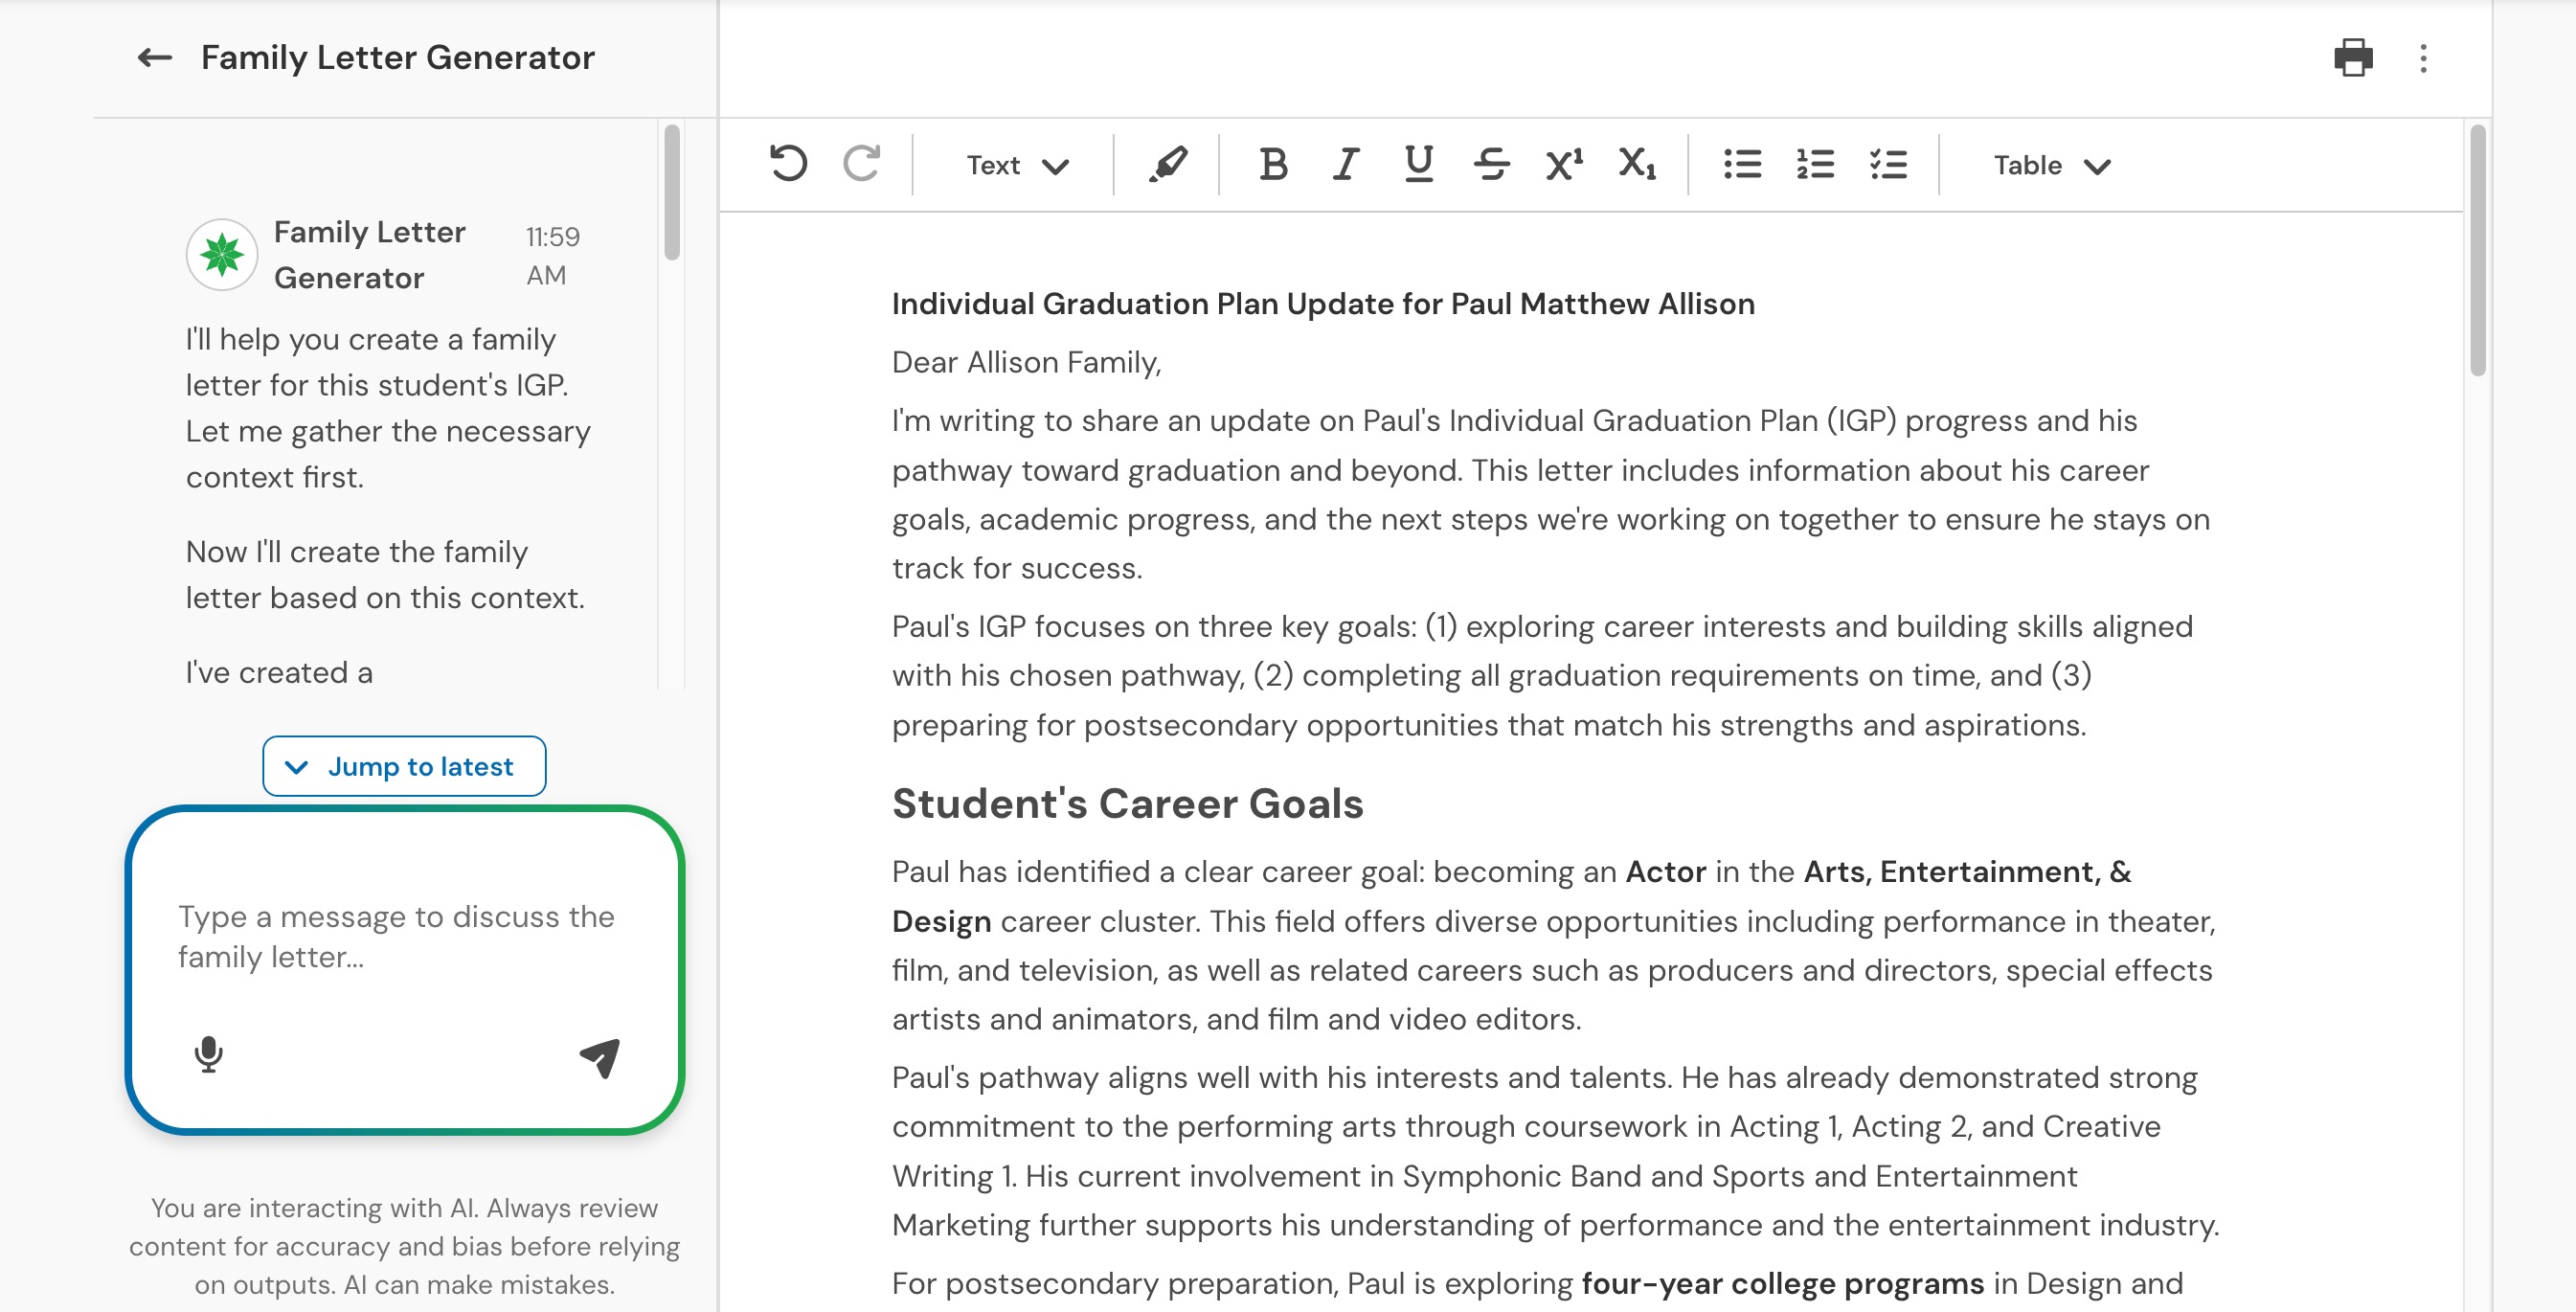Click the bold 'Arts, Entertainment, &' cluster text

click(x=1967, y=871)
